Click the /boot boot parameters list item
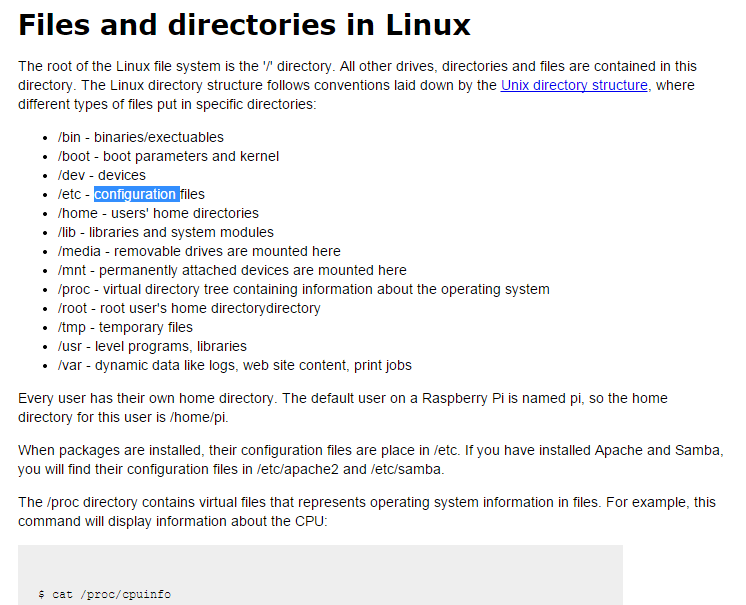746x605 pixels. point(168,156)
